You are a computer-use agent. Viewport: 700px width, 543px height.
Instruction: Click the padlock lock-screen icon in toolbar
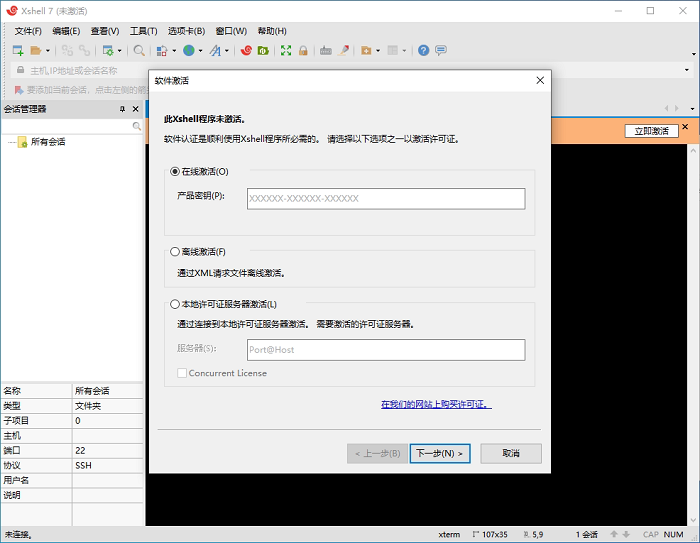coord(303,50)
